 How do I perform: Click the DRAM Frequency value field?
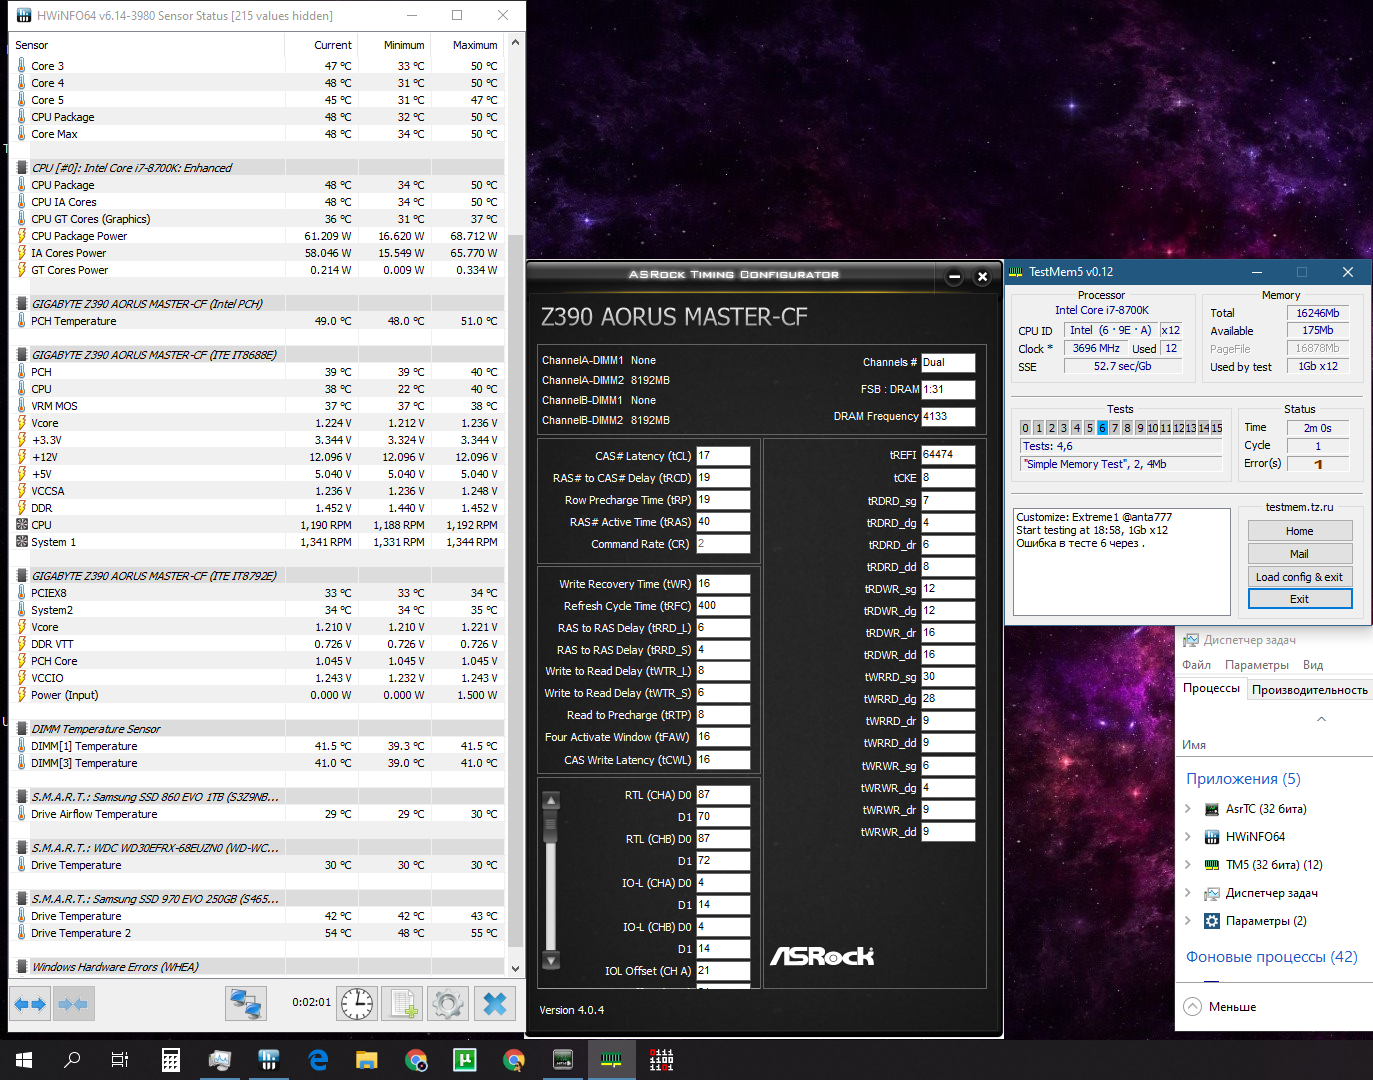tap(948, 417)
